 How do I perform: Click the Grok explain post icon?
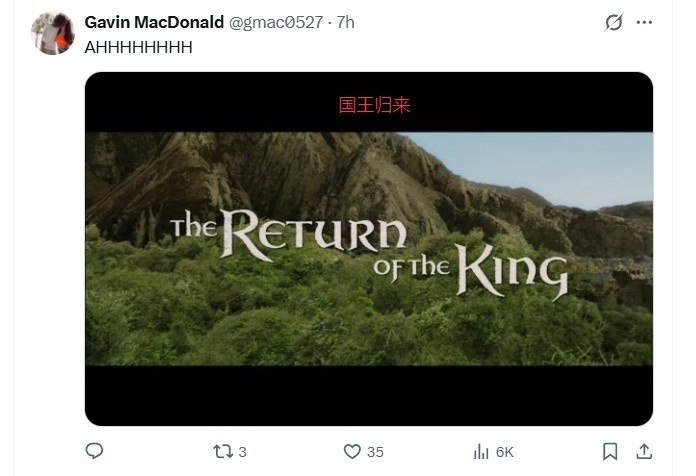[x=614, y=22]
